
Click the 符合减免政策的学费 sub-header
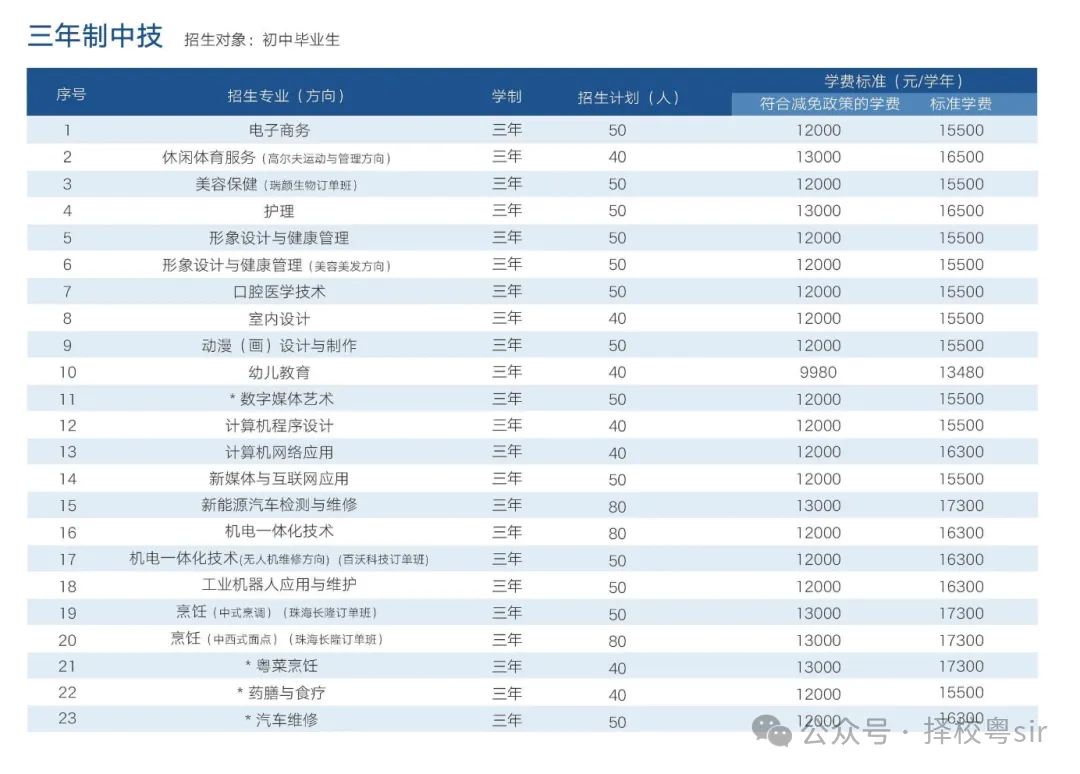tap(829, 104)
